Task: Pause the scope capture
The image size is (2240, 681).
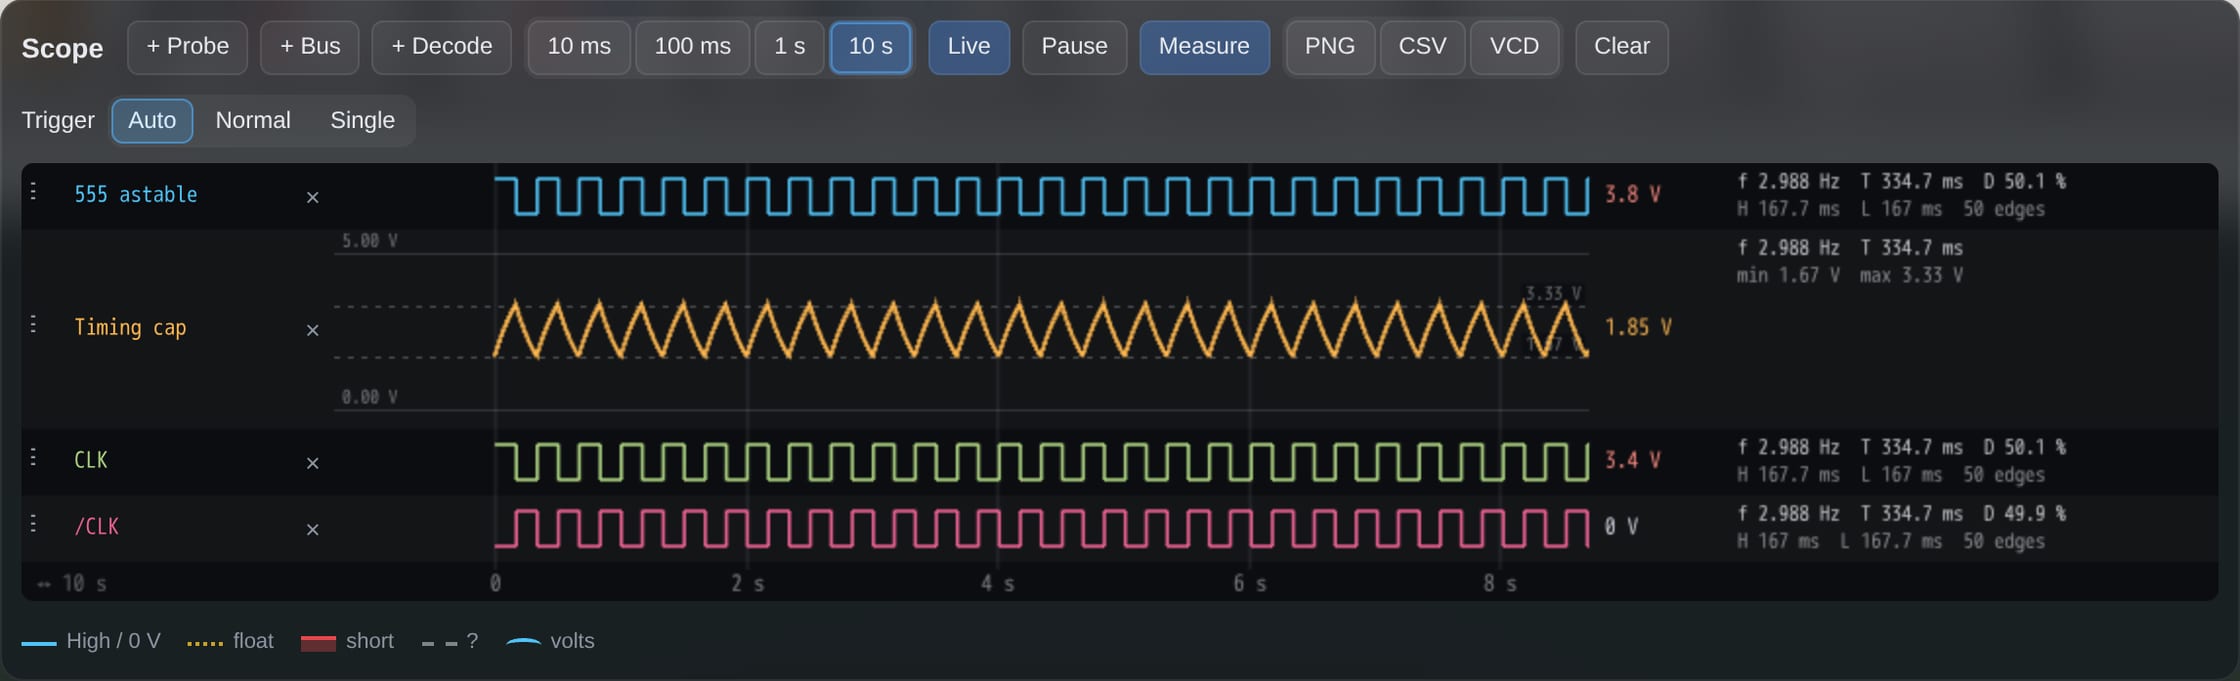Action: click(x=1074, y=47)
